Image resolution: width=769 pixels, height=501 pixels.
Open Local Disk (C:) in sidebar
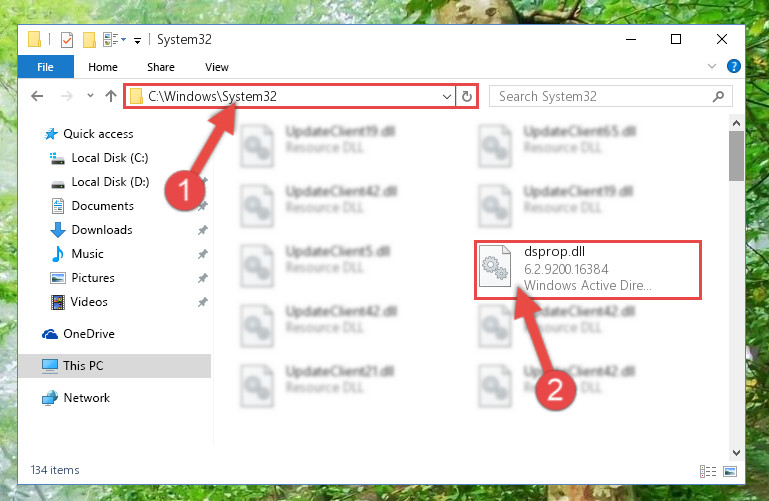110,158
